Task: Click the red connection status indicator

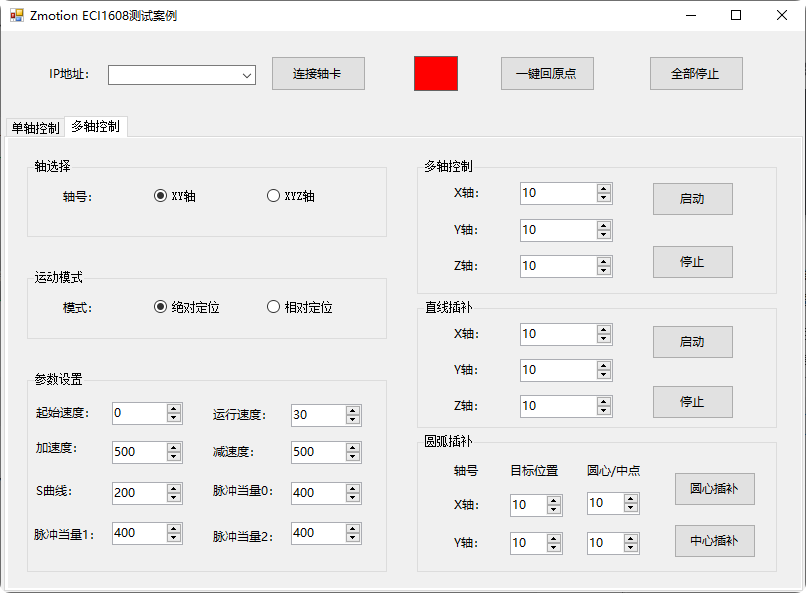Action: click(x=436, y=73)
